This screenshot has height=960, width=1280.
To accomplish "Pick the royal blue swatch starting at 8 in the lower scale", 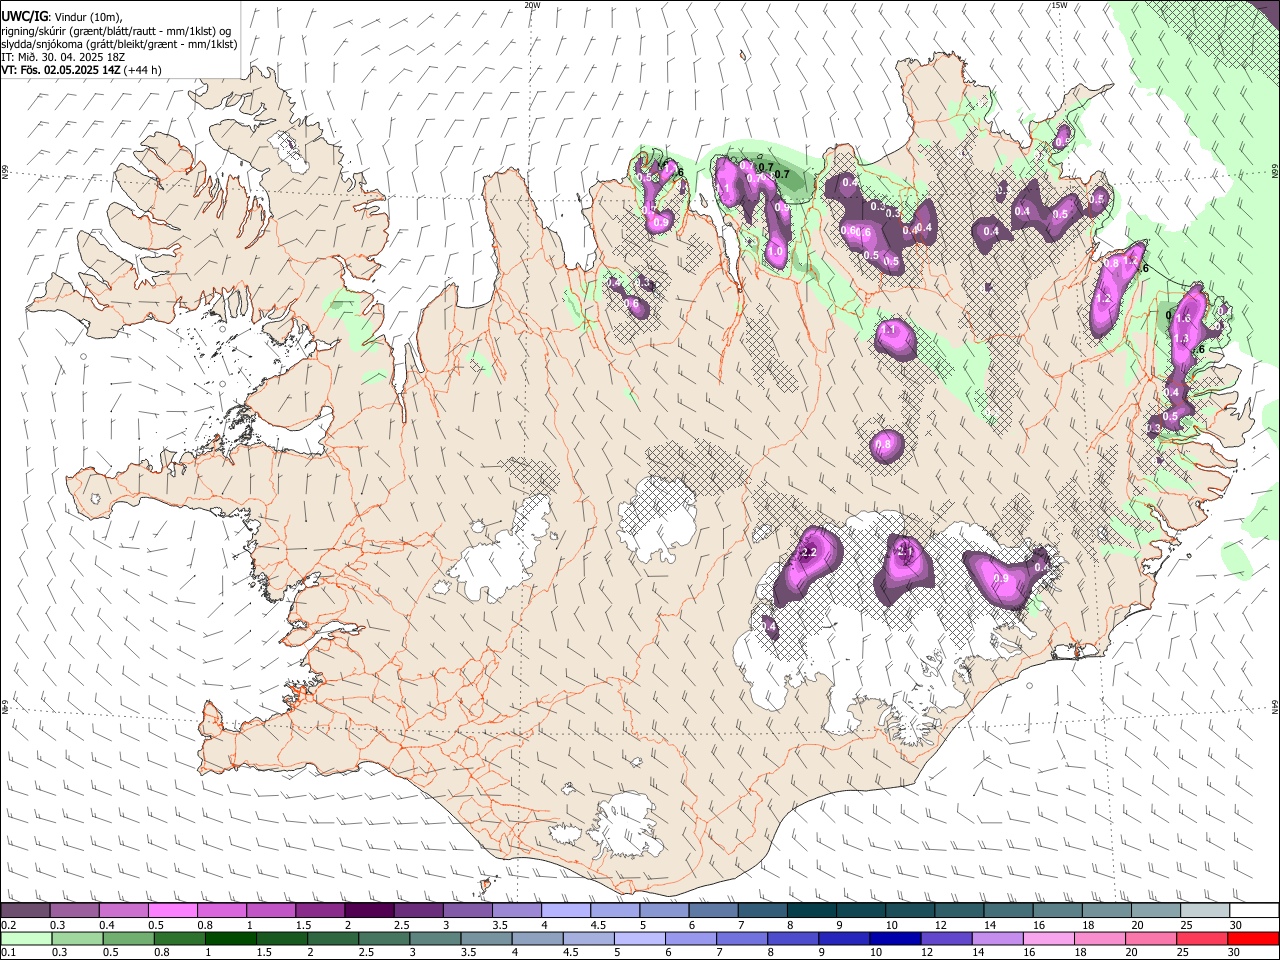I will (793, 938).
